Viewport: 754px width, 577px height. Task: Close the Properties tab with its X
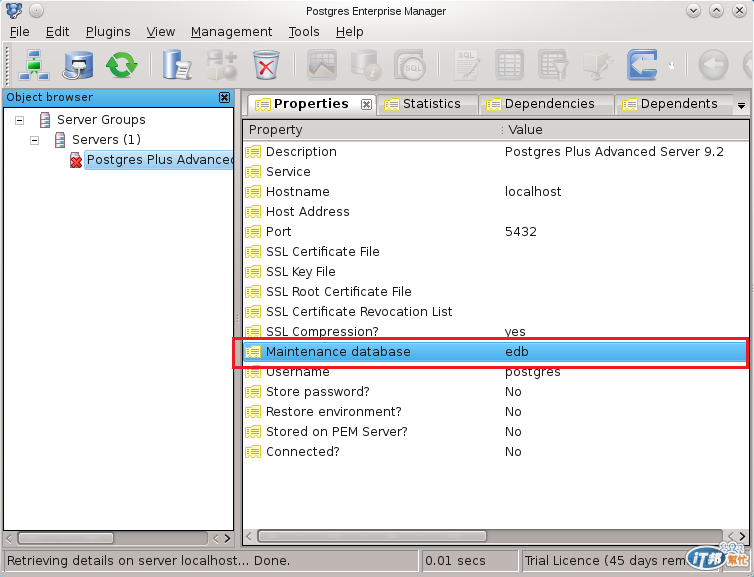point(366,104)
